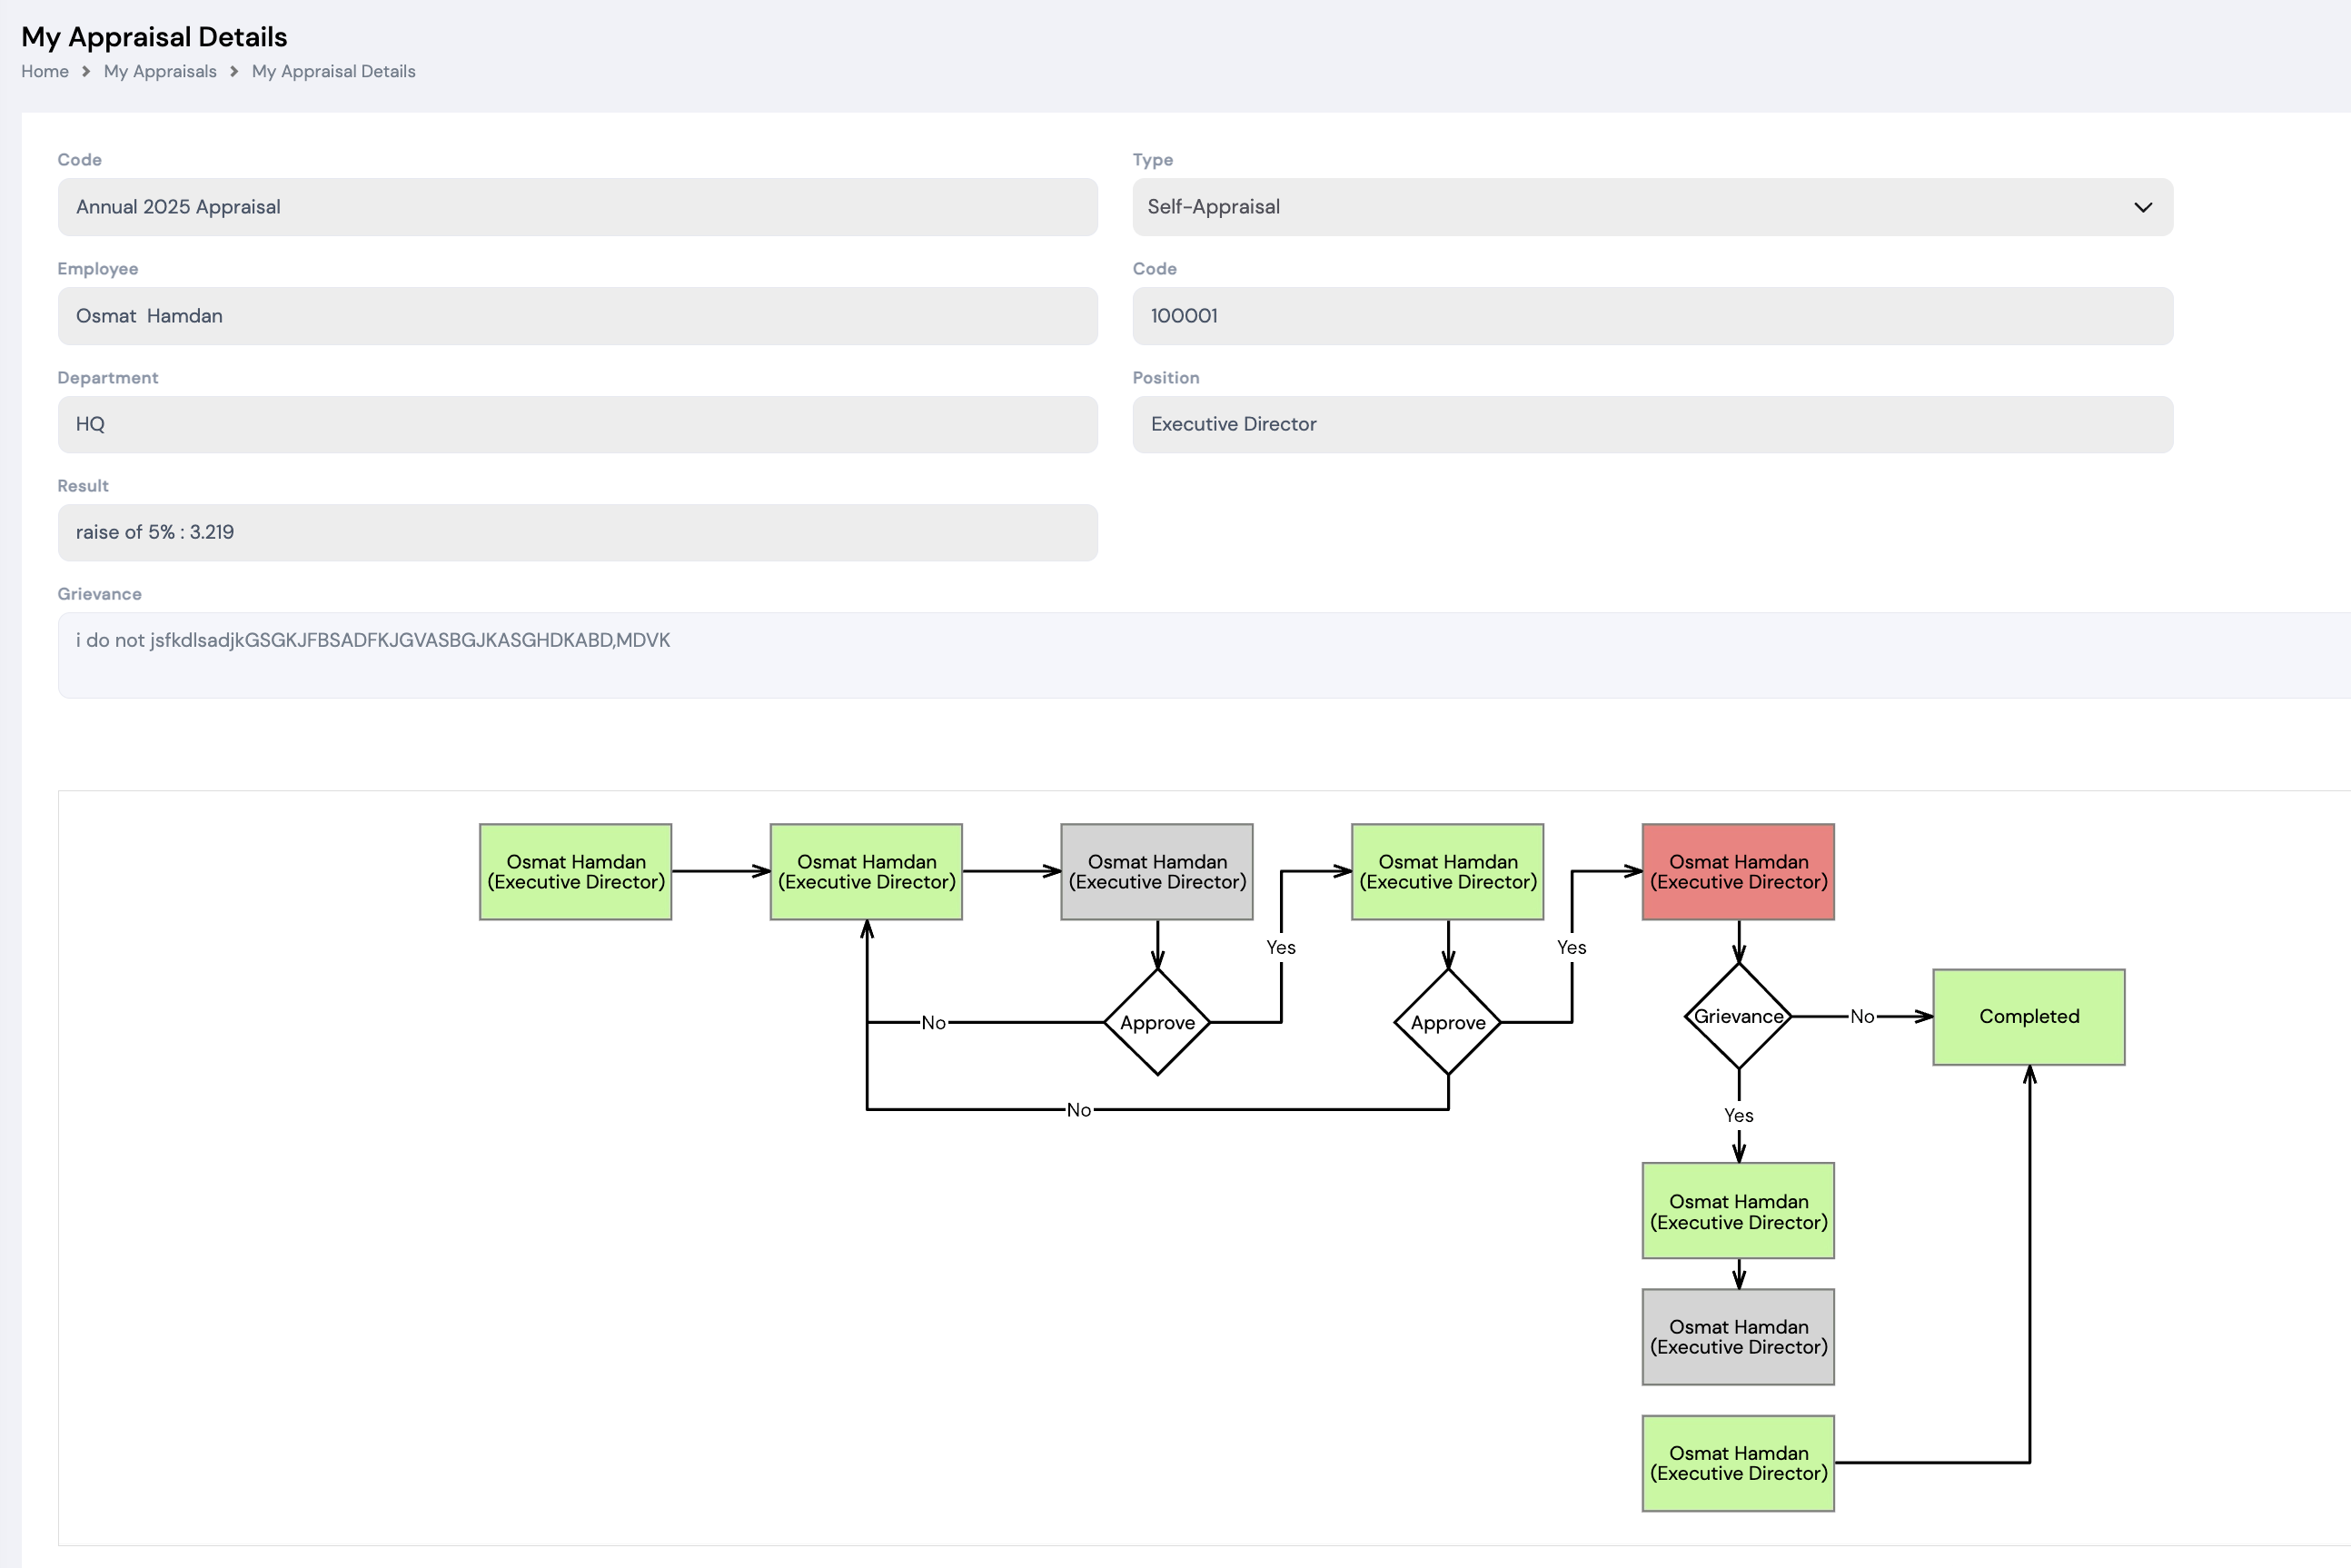Viewport: 2351px width, 1568px height.
Task: Click the Position field label
Action: 1165,378
